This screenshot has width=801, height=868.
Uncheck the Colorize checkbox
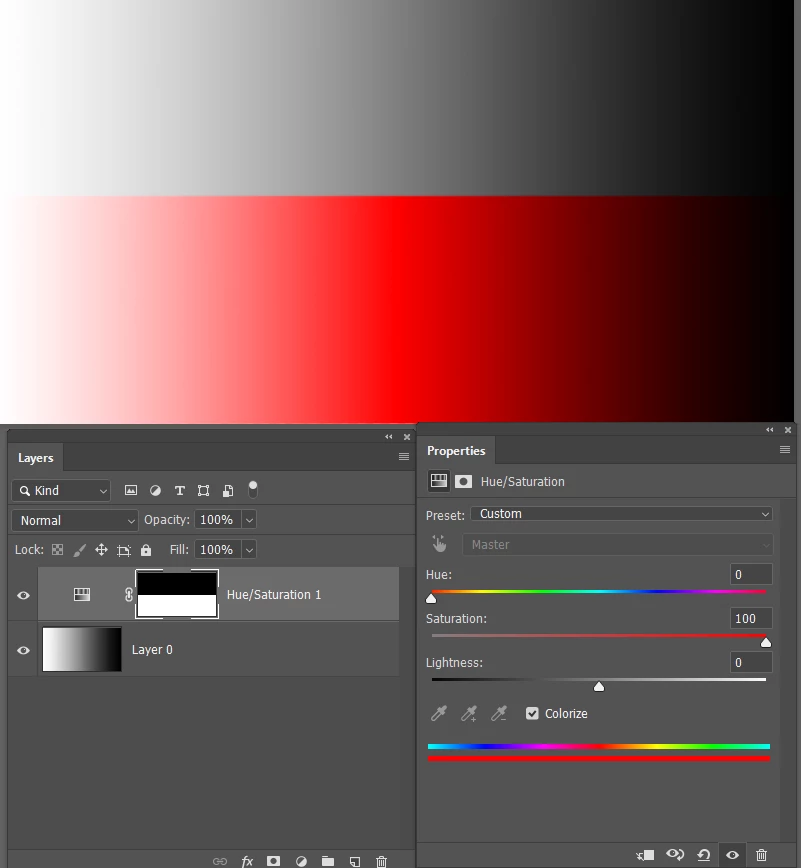click(x=532, y=714)
